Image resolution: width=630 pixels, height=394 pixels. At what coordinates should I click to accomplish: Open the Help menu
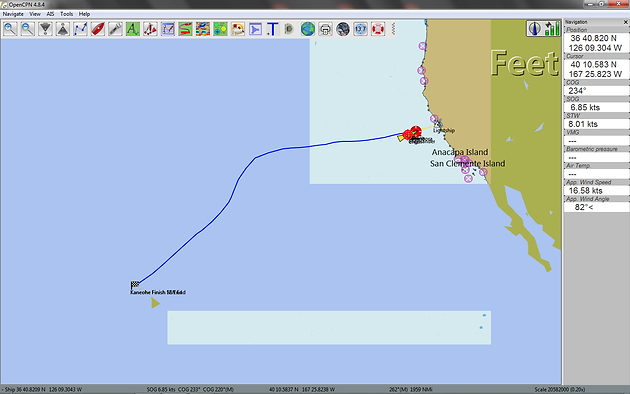tap(84, 14)
